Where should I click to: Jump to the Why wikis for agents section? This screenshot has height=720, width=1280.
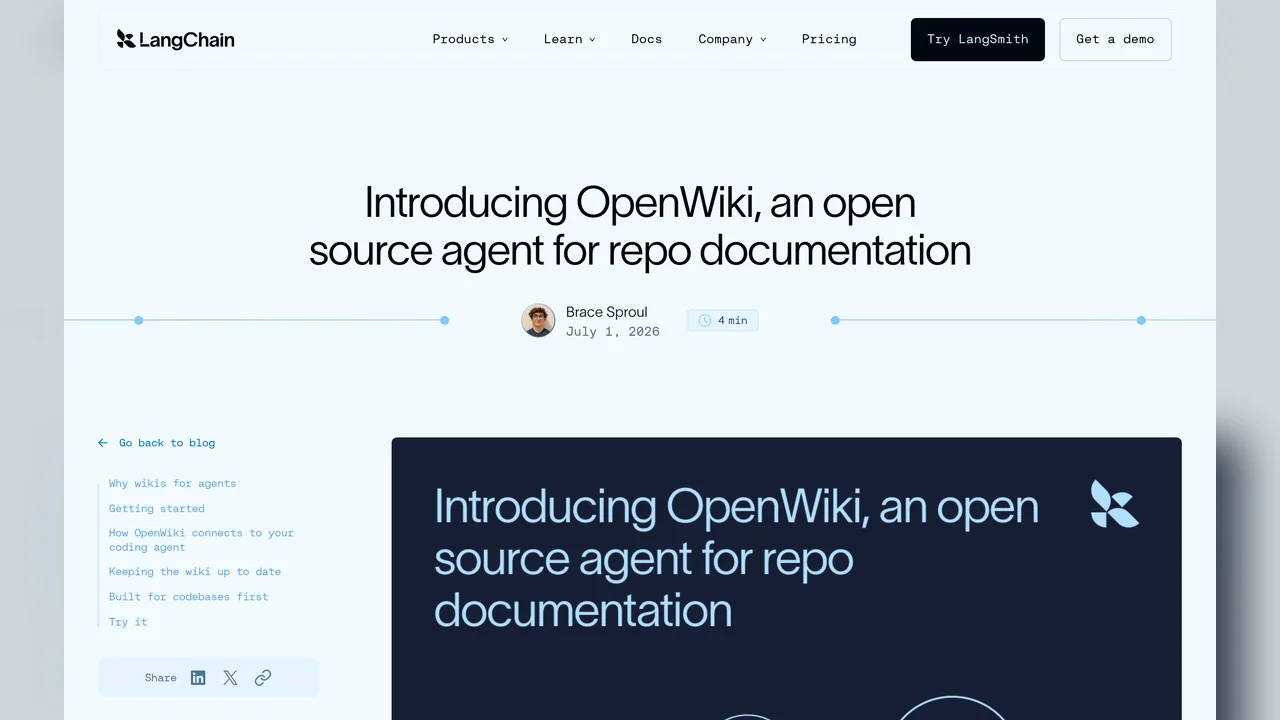[x=173, y=484]
